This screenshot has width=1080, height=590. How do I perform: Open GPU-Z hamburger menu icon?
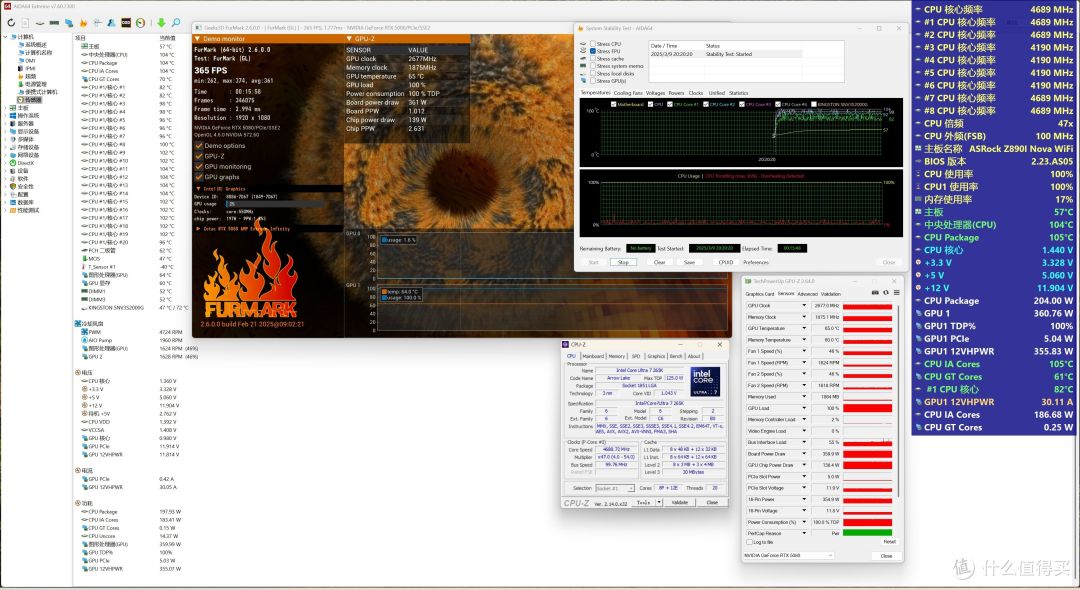click(896, 293)
